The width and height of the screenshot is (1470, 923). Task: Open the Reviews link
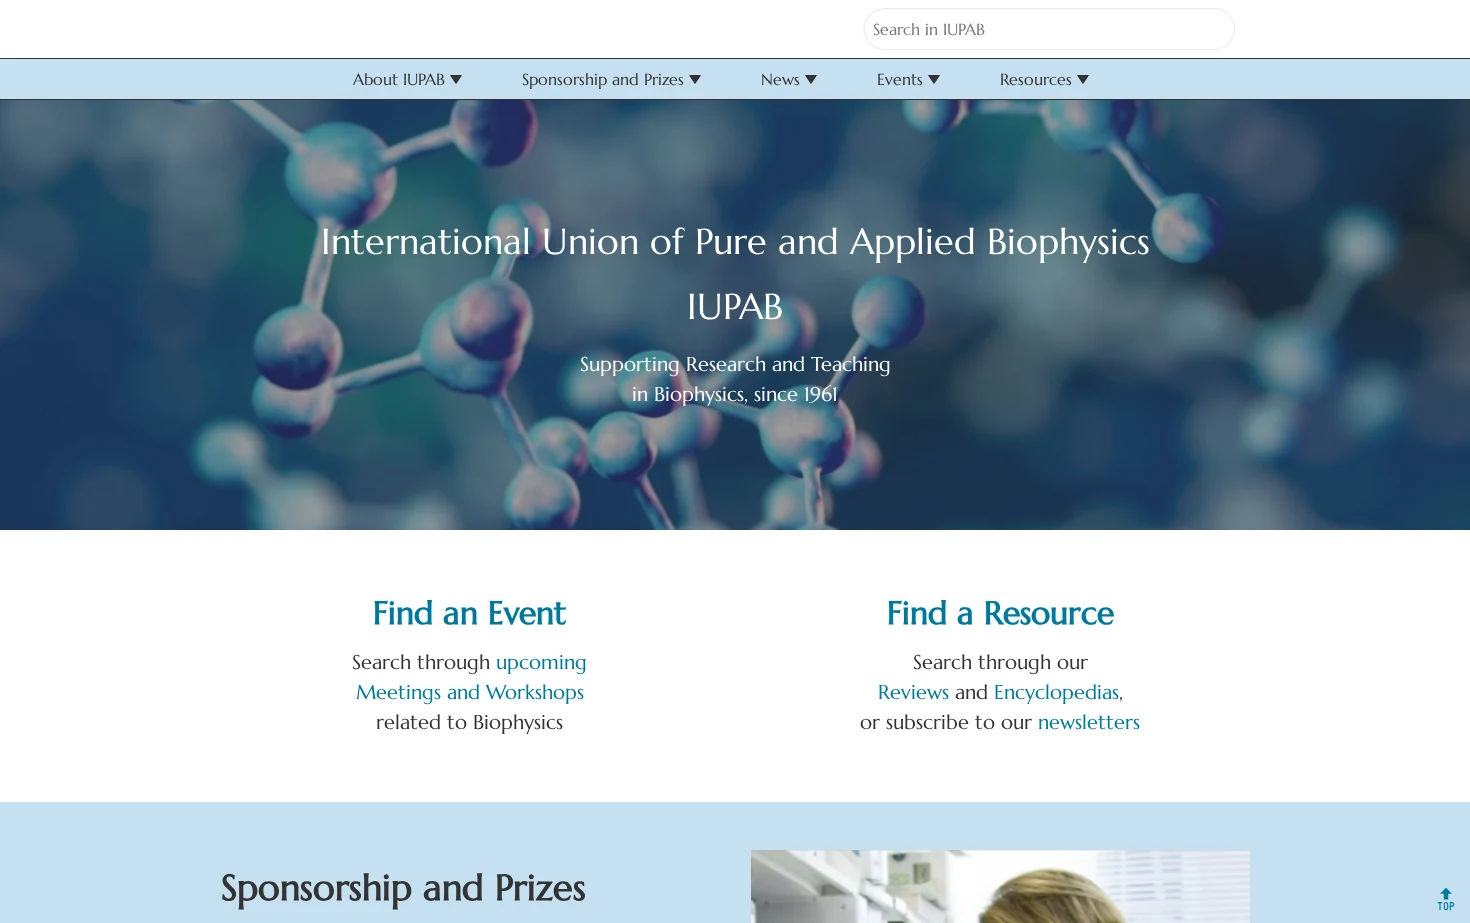click(x=913, y=692)
